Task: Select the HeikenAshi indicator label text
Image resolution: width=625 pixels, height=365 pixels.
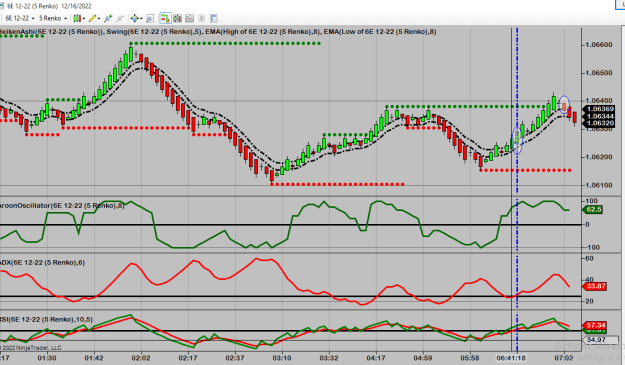Action: (x=51, y=31)
